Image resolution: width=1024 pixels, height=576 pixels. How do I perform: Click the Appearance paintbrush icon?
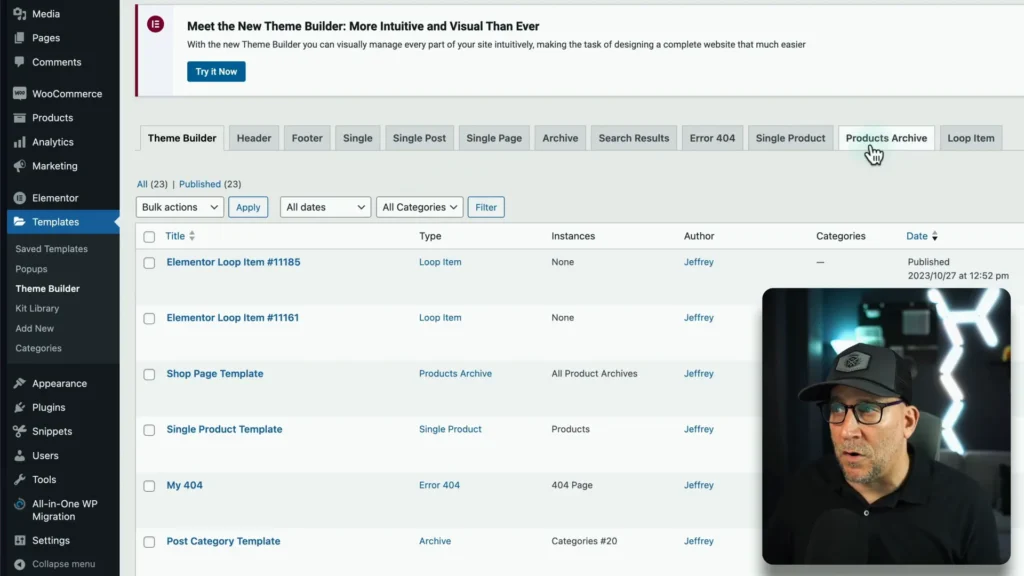click(20, 383)
